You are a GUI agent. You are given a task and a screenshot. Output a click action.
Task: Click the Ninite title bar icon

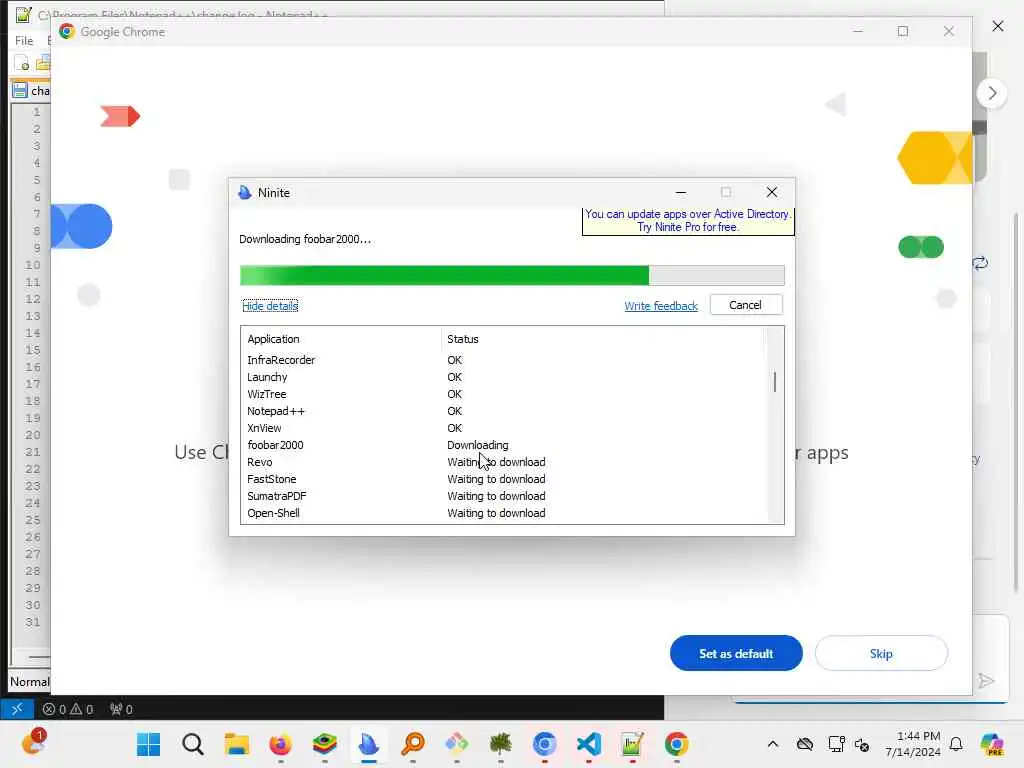click(245, 193)
